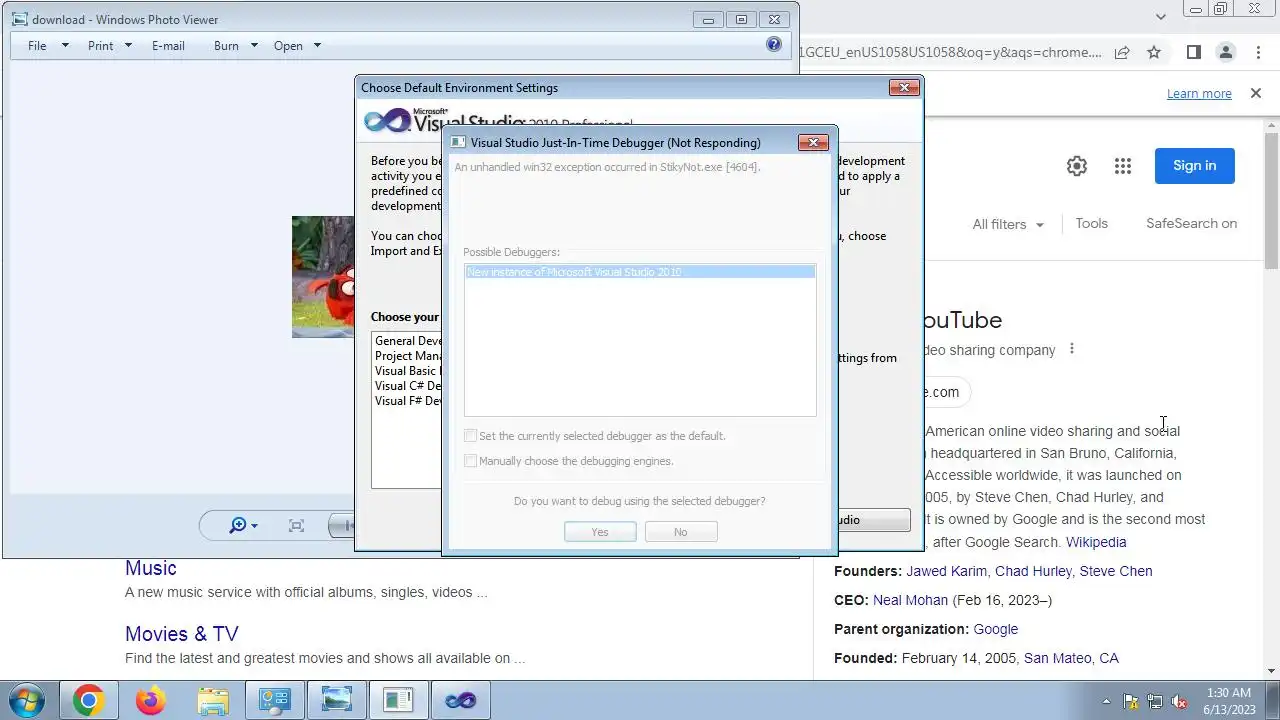
Task: Toggle the Chrome side panel icon
Action: point(1193,52)
